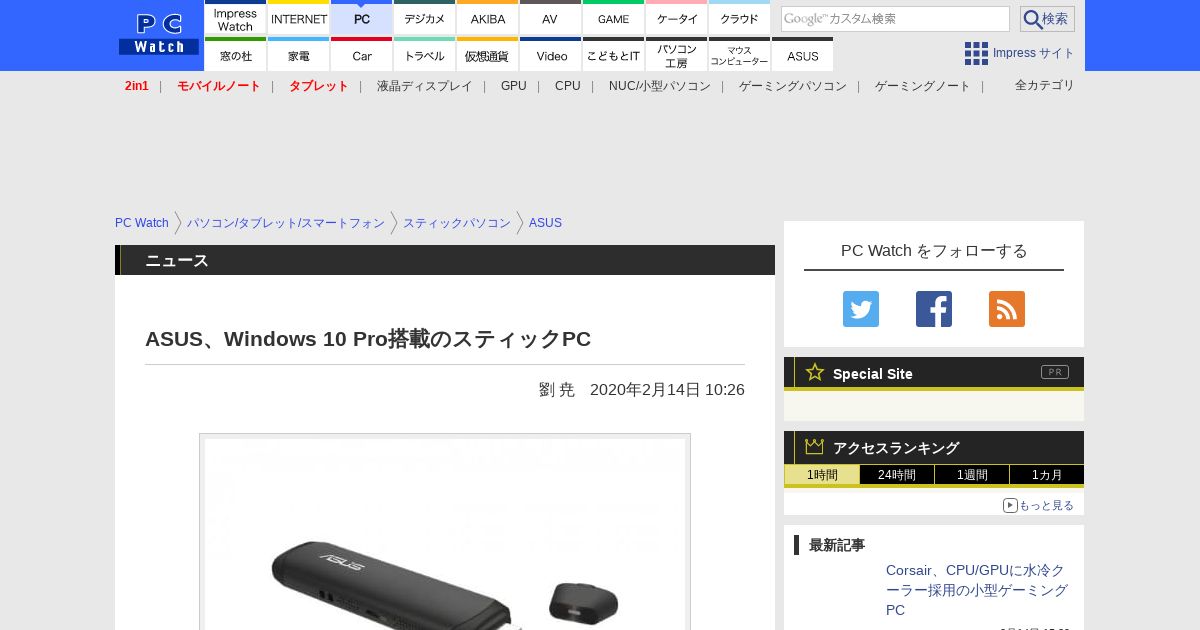Click the article headline ASUS、Windows 10 Pro搭載
1200x630 pixels.
point(368,339)
